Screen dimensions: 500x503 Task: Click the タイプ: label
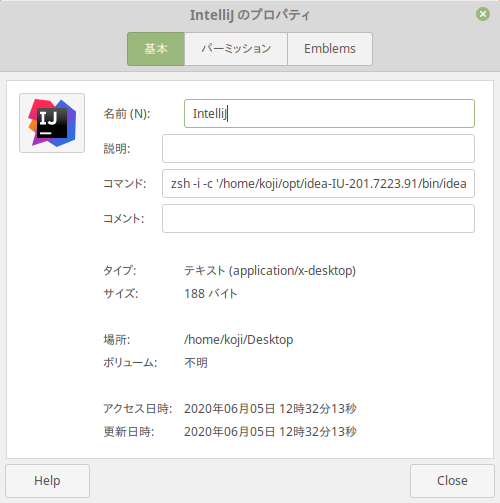pyautogui.click(x=120, y=271)
